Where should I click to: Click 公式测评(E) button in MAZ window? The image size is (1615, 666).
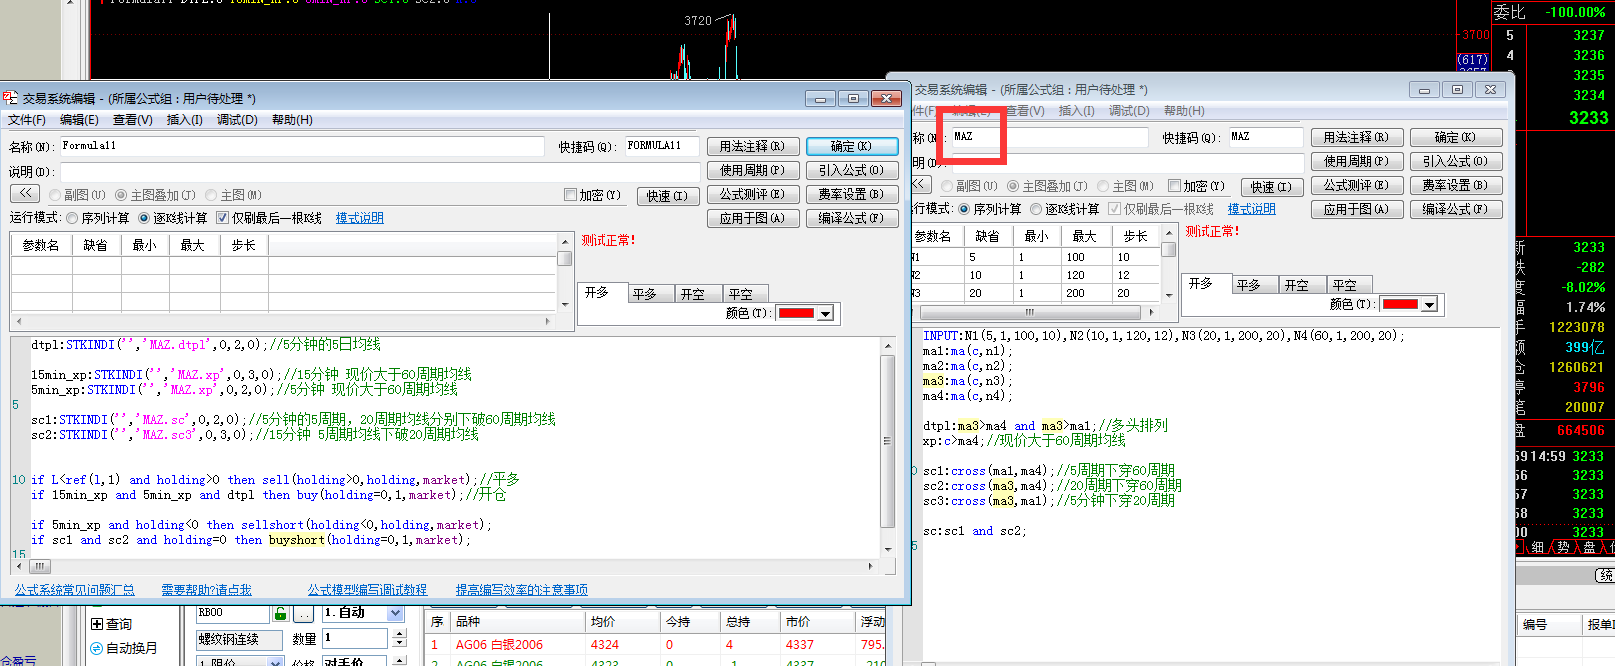[1356, 185]
